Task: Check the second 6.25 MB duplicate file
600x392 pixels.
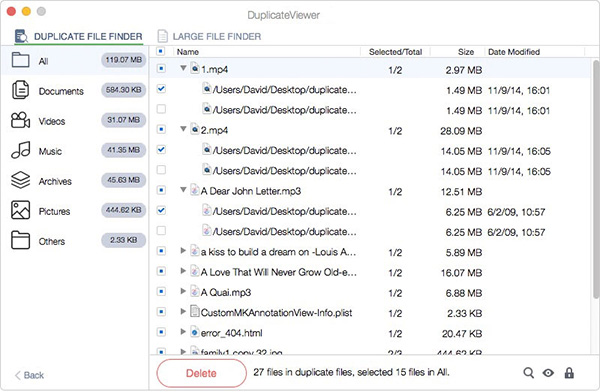Action: coord(161,231)
